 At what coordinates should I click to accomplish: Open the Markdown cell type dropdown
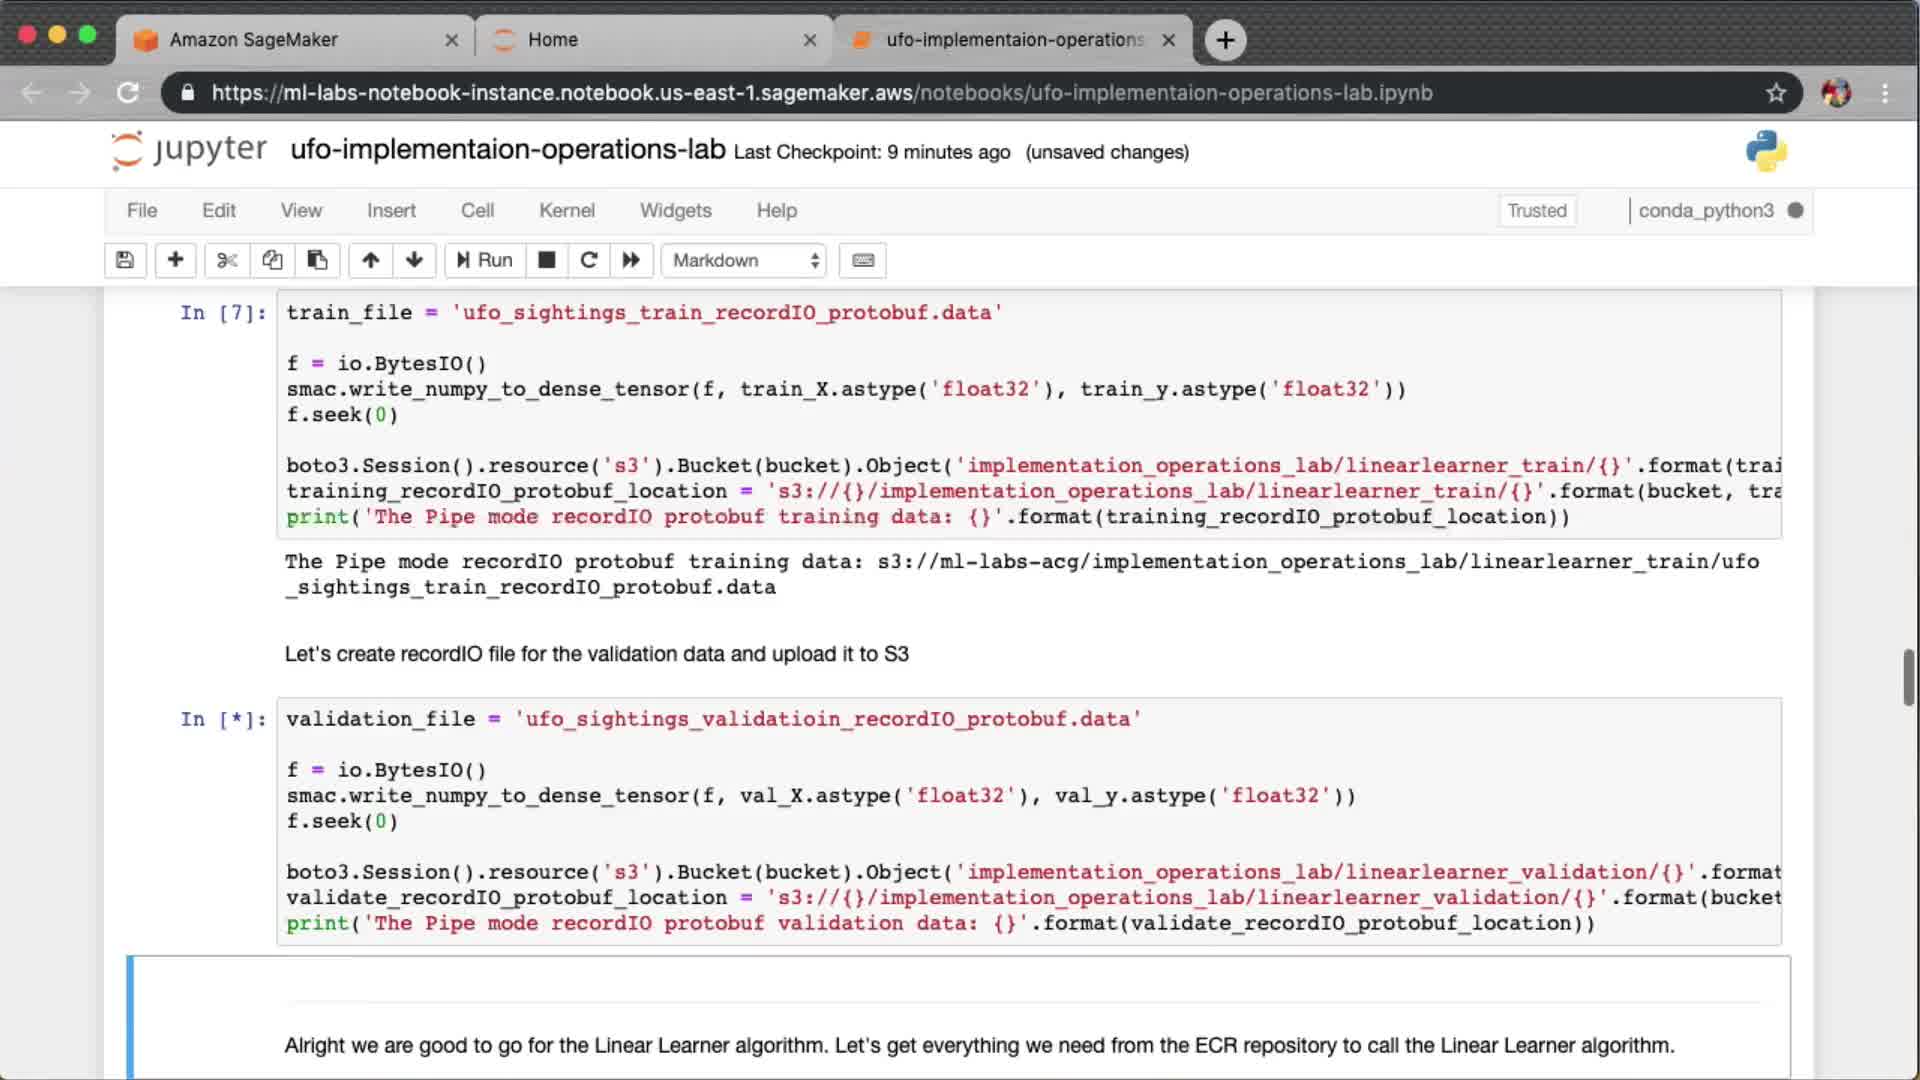(x=744, y=260)
